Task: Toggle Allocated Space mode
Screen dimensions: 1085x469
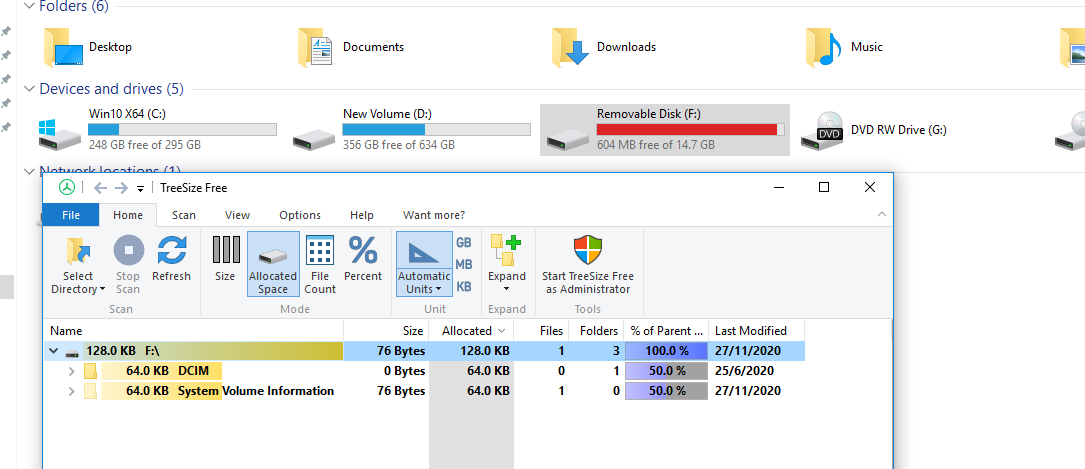Action: 273,264
